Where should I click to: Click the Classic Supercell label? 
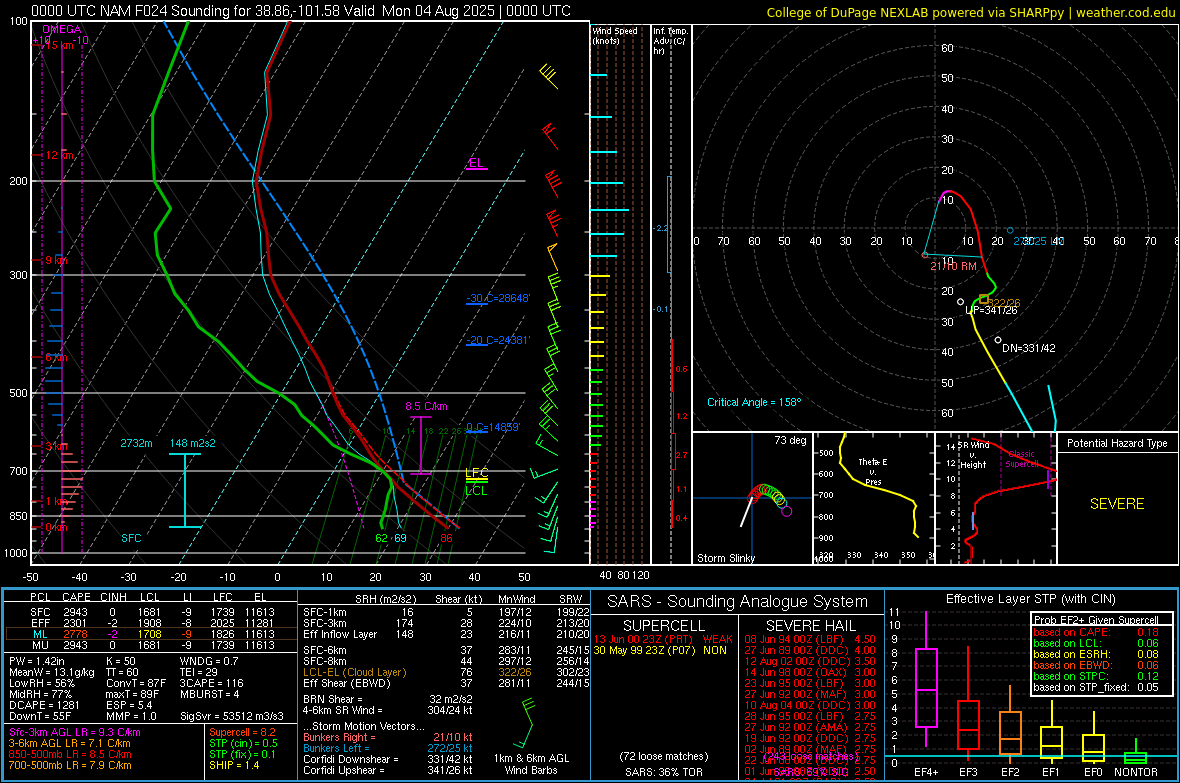(1021, 459)
